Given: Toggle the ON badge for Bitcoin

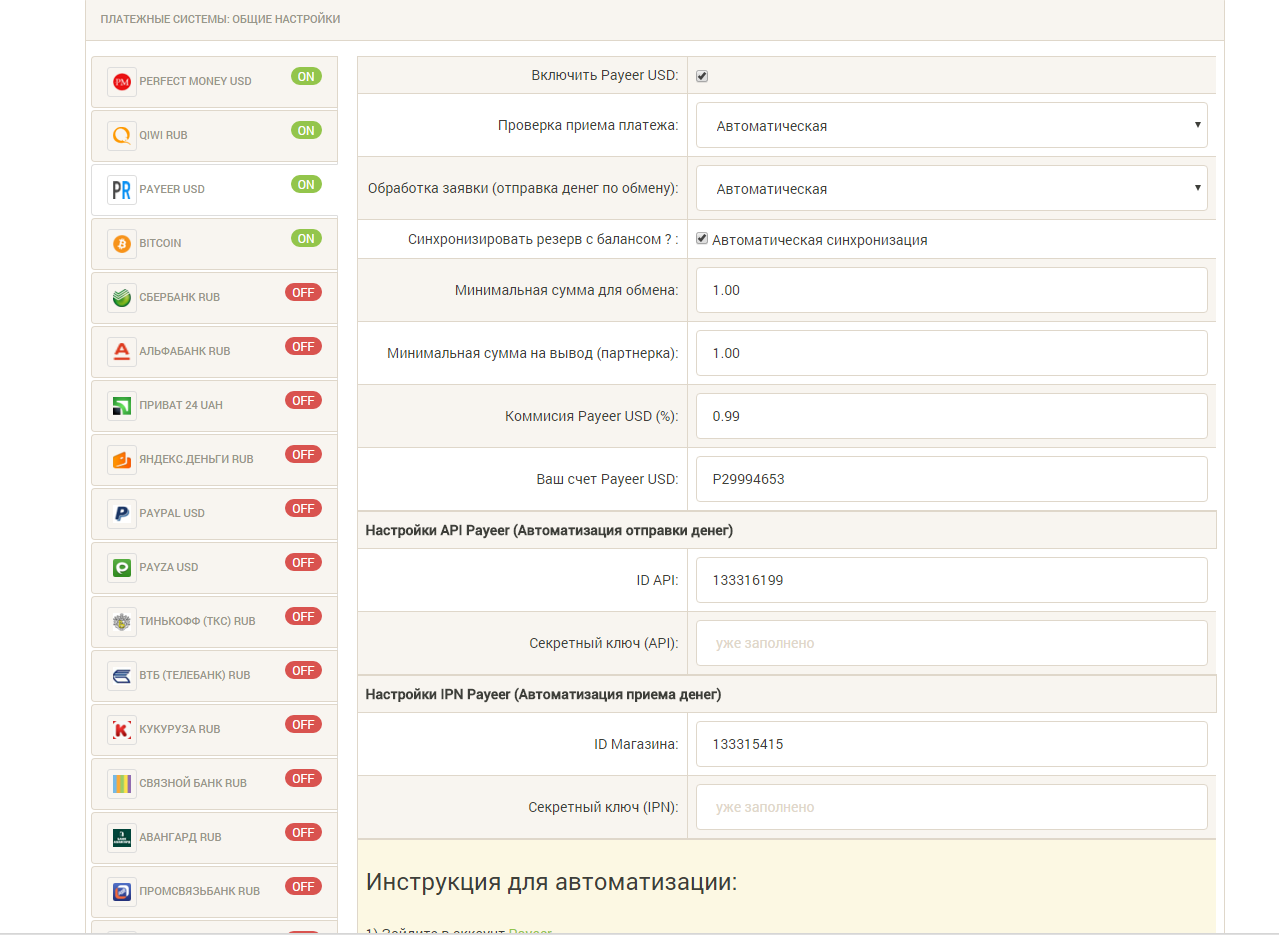Looking at the screenshot, I should [306, 238].
